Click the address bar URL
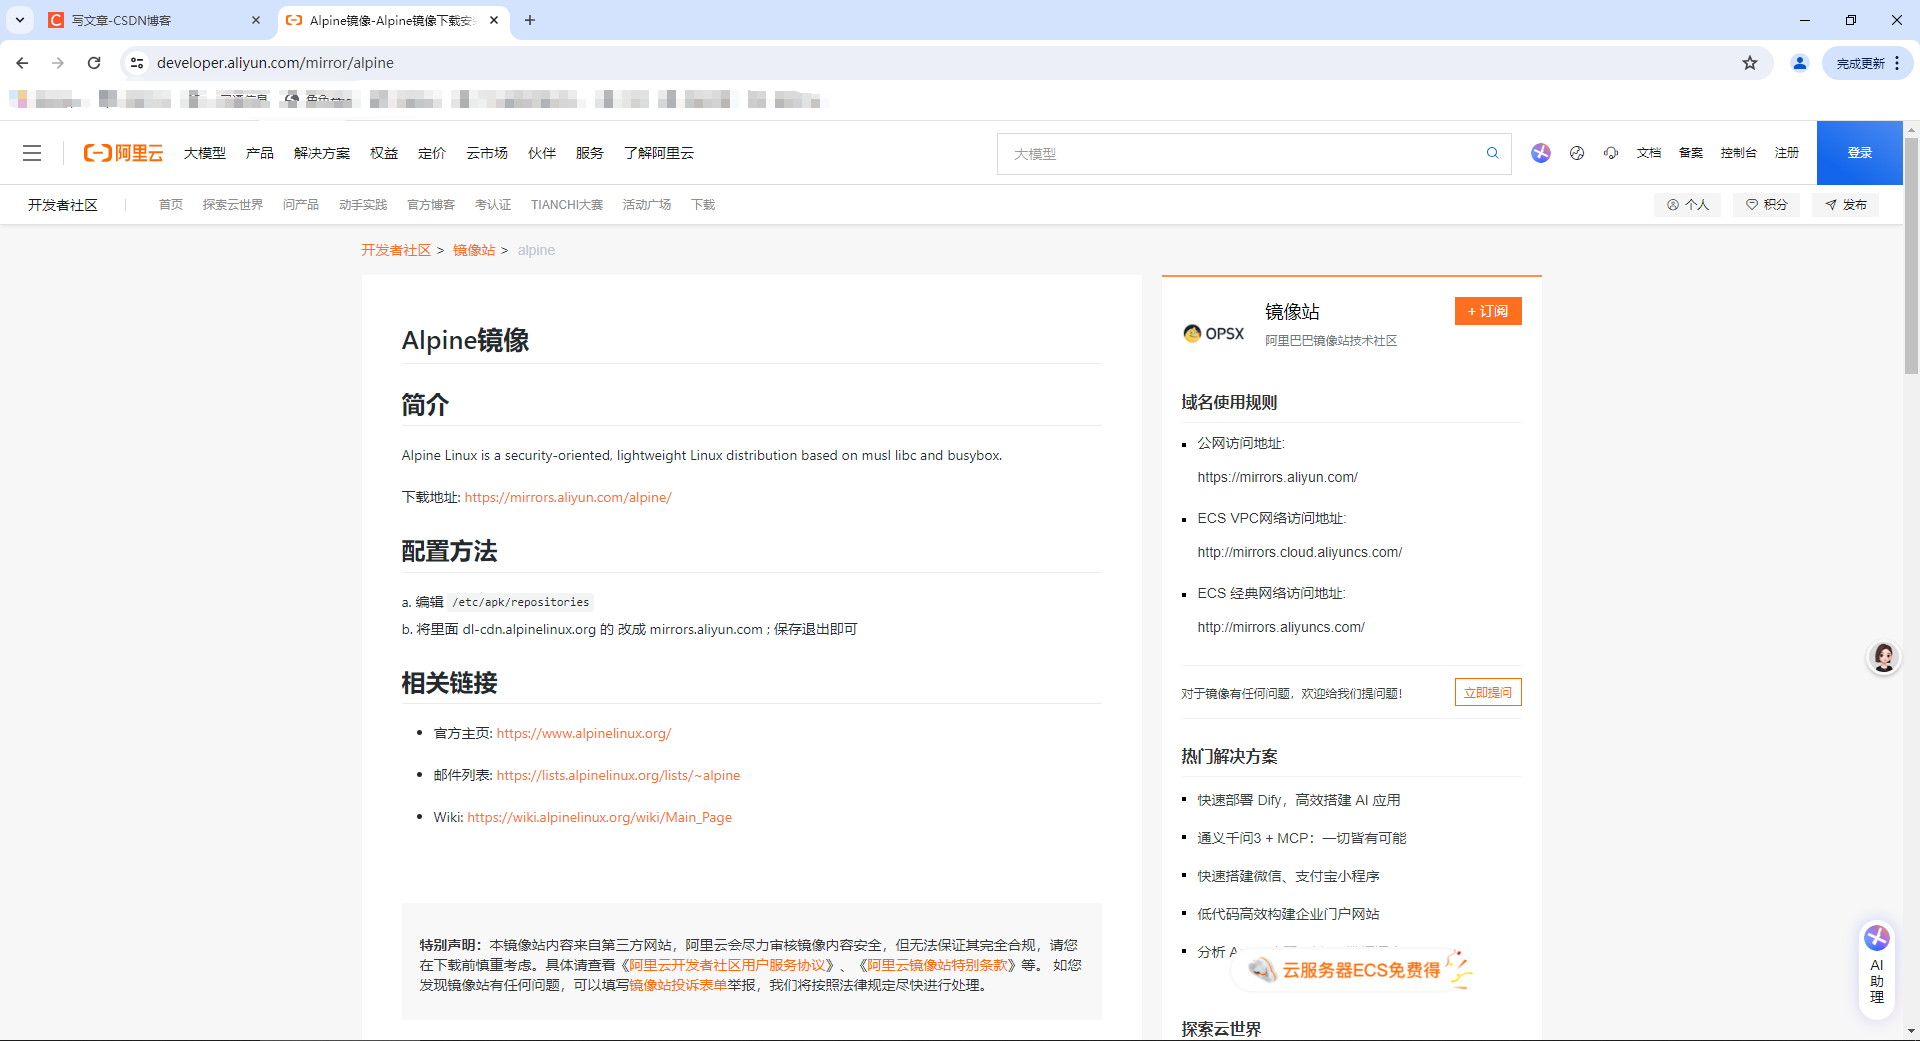 [x=275, y=63]
